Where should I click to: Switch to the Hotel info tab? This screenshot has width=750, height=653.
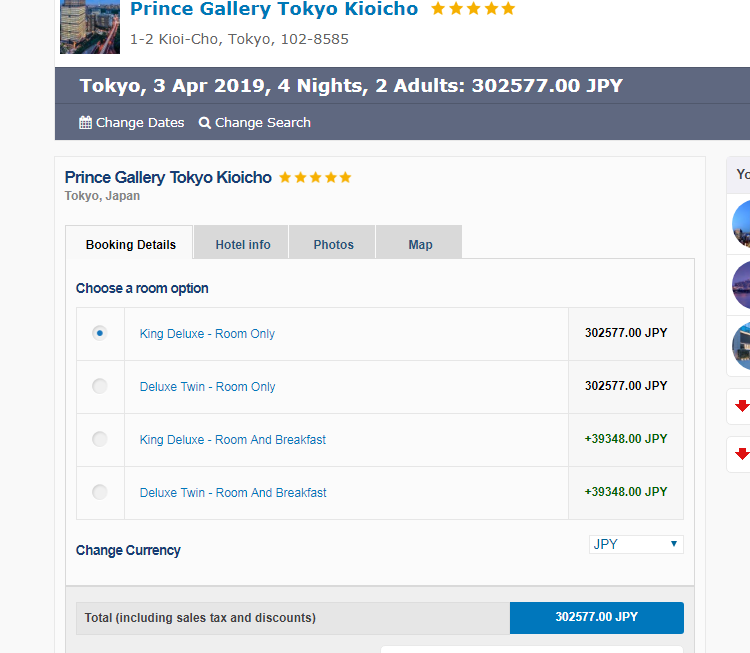[242, 242]
